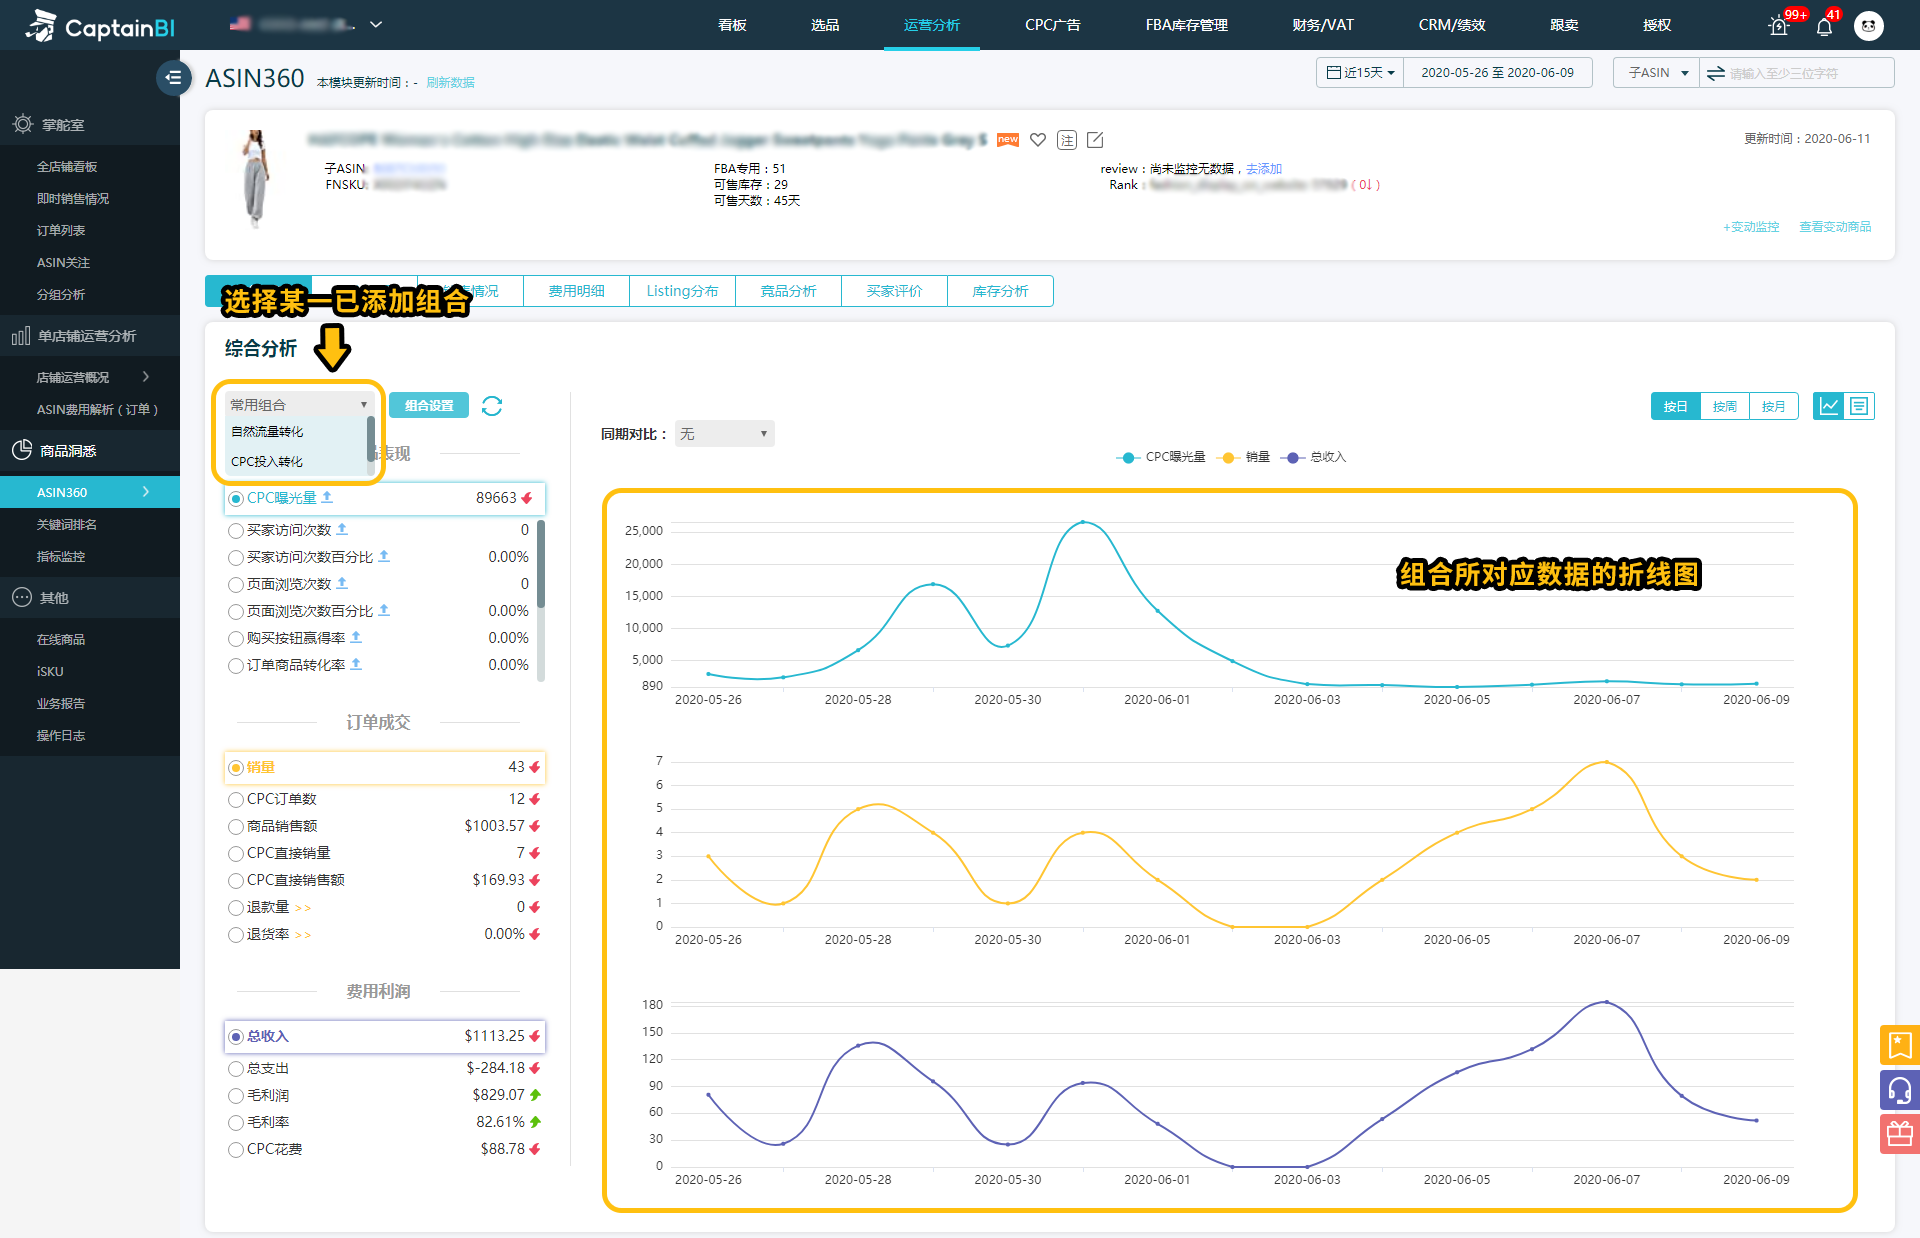
Task: Select the CPC花费 radio button
Action: 236,1150
